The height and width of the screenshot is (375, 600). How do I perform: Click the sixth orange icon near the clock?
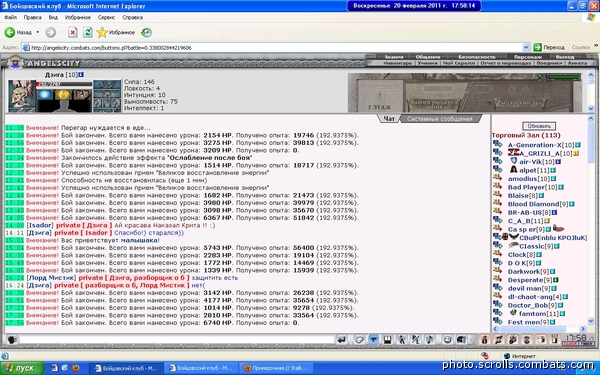click(x=555, y=339)
